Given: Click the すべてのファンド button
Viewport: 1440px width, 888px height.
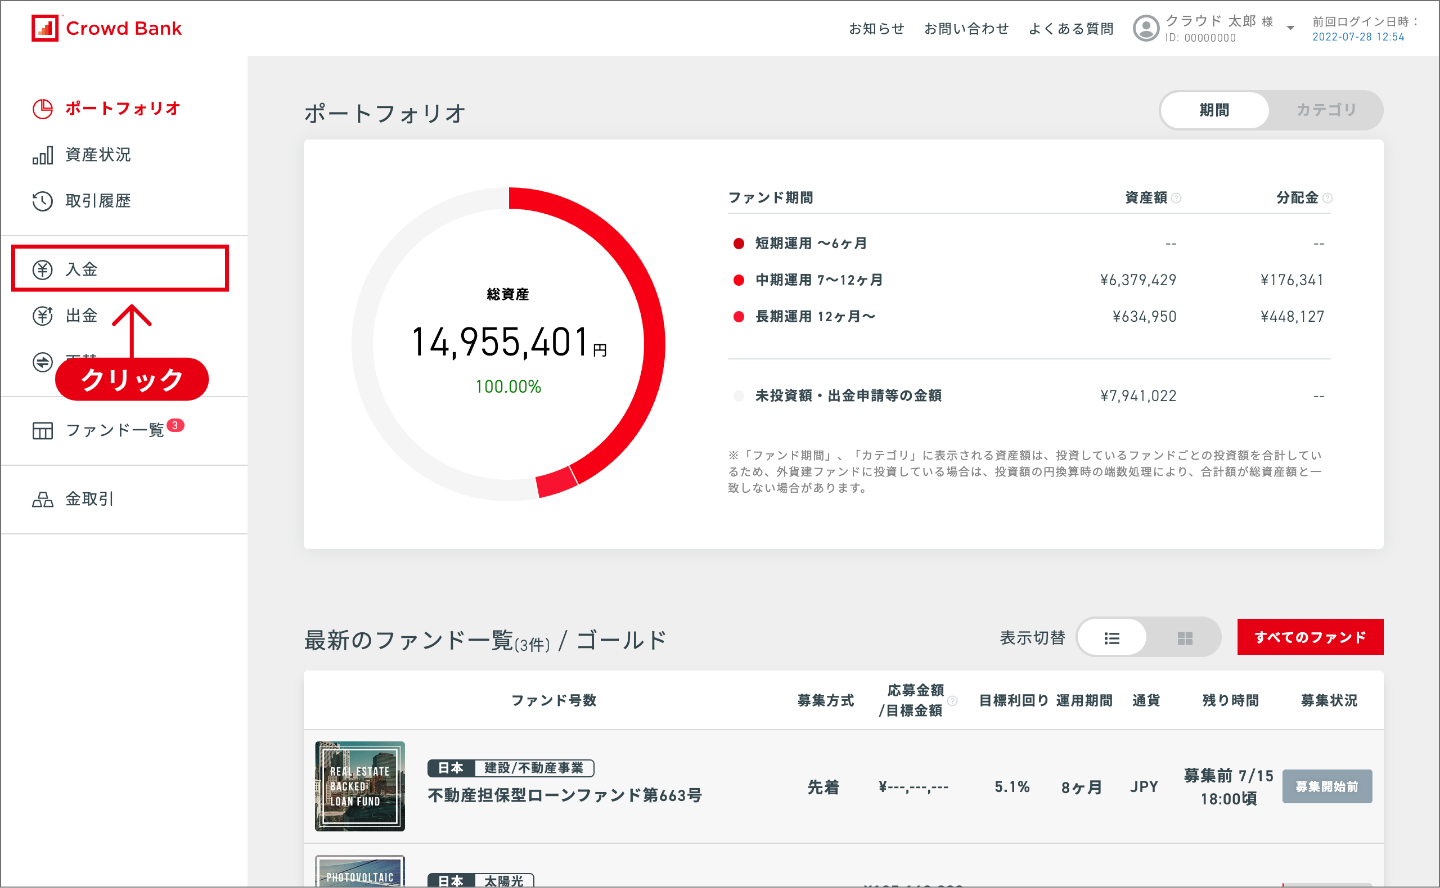Looking at the screenshot, I should tap(1310, 637).
